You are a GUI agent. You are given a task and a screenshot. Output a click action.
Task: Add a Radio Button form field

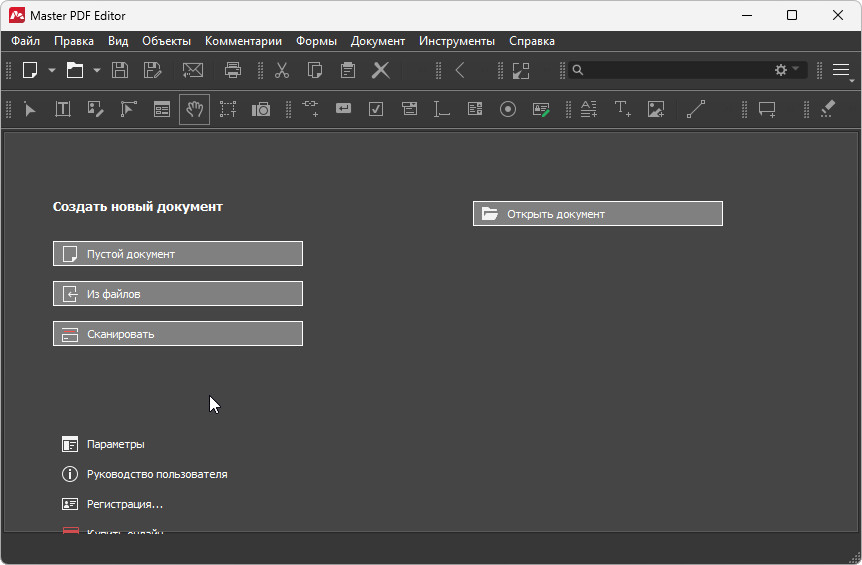(508, 109)
